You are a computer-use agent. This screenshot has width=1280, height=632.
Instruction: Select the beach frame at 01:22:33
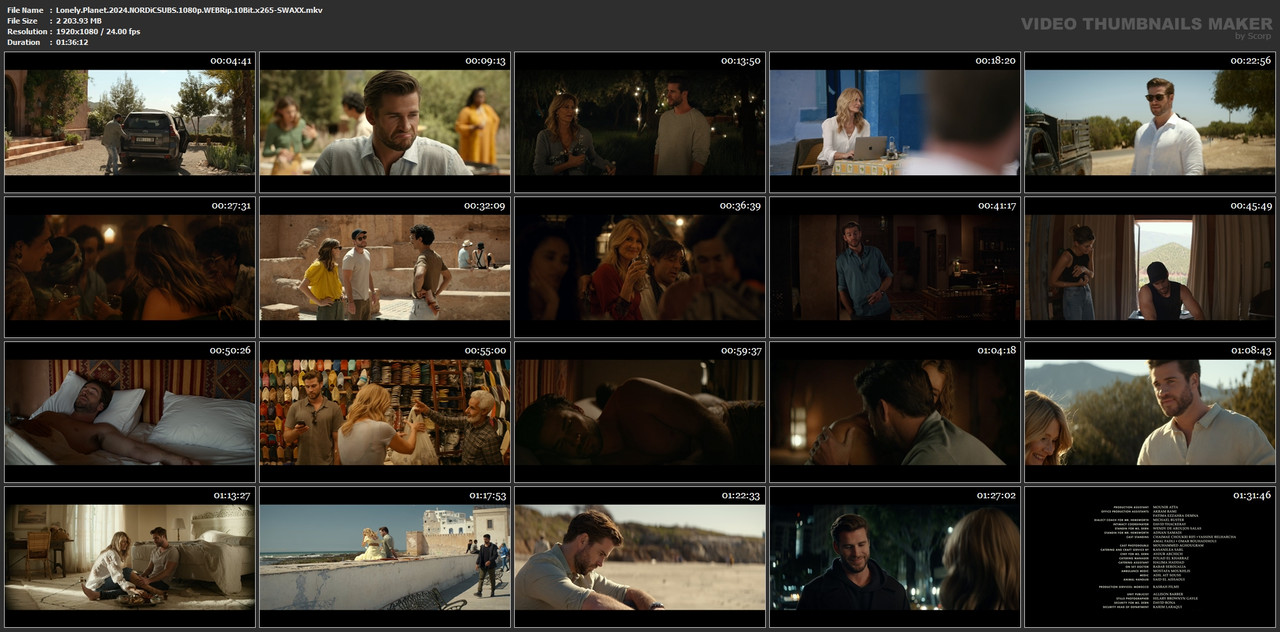640,557
